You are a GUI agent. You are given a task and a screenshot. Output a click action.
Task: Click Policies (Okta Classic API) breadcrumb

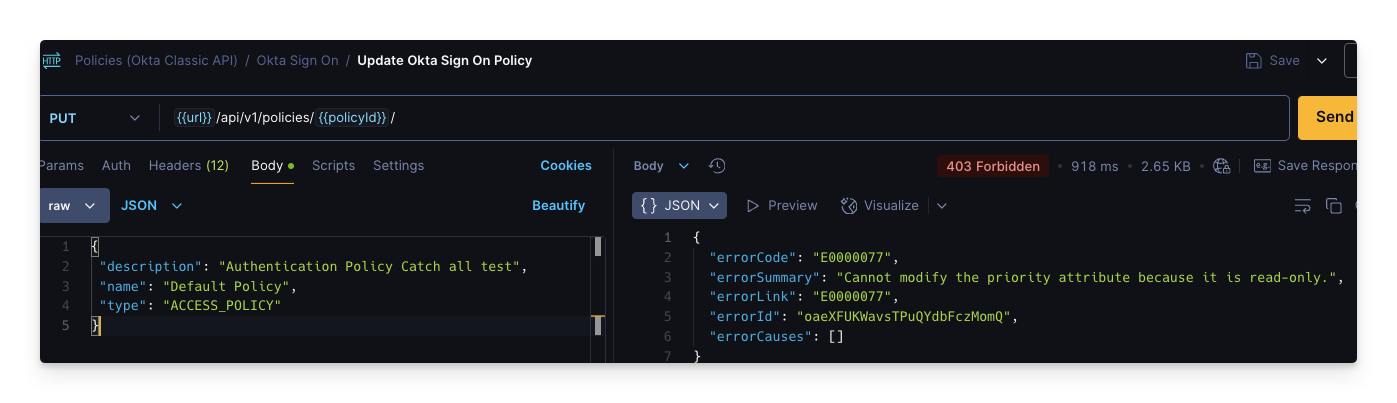pos(156,60)
